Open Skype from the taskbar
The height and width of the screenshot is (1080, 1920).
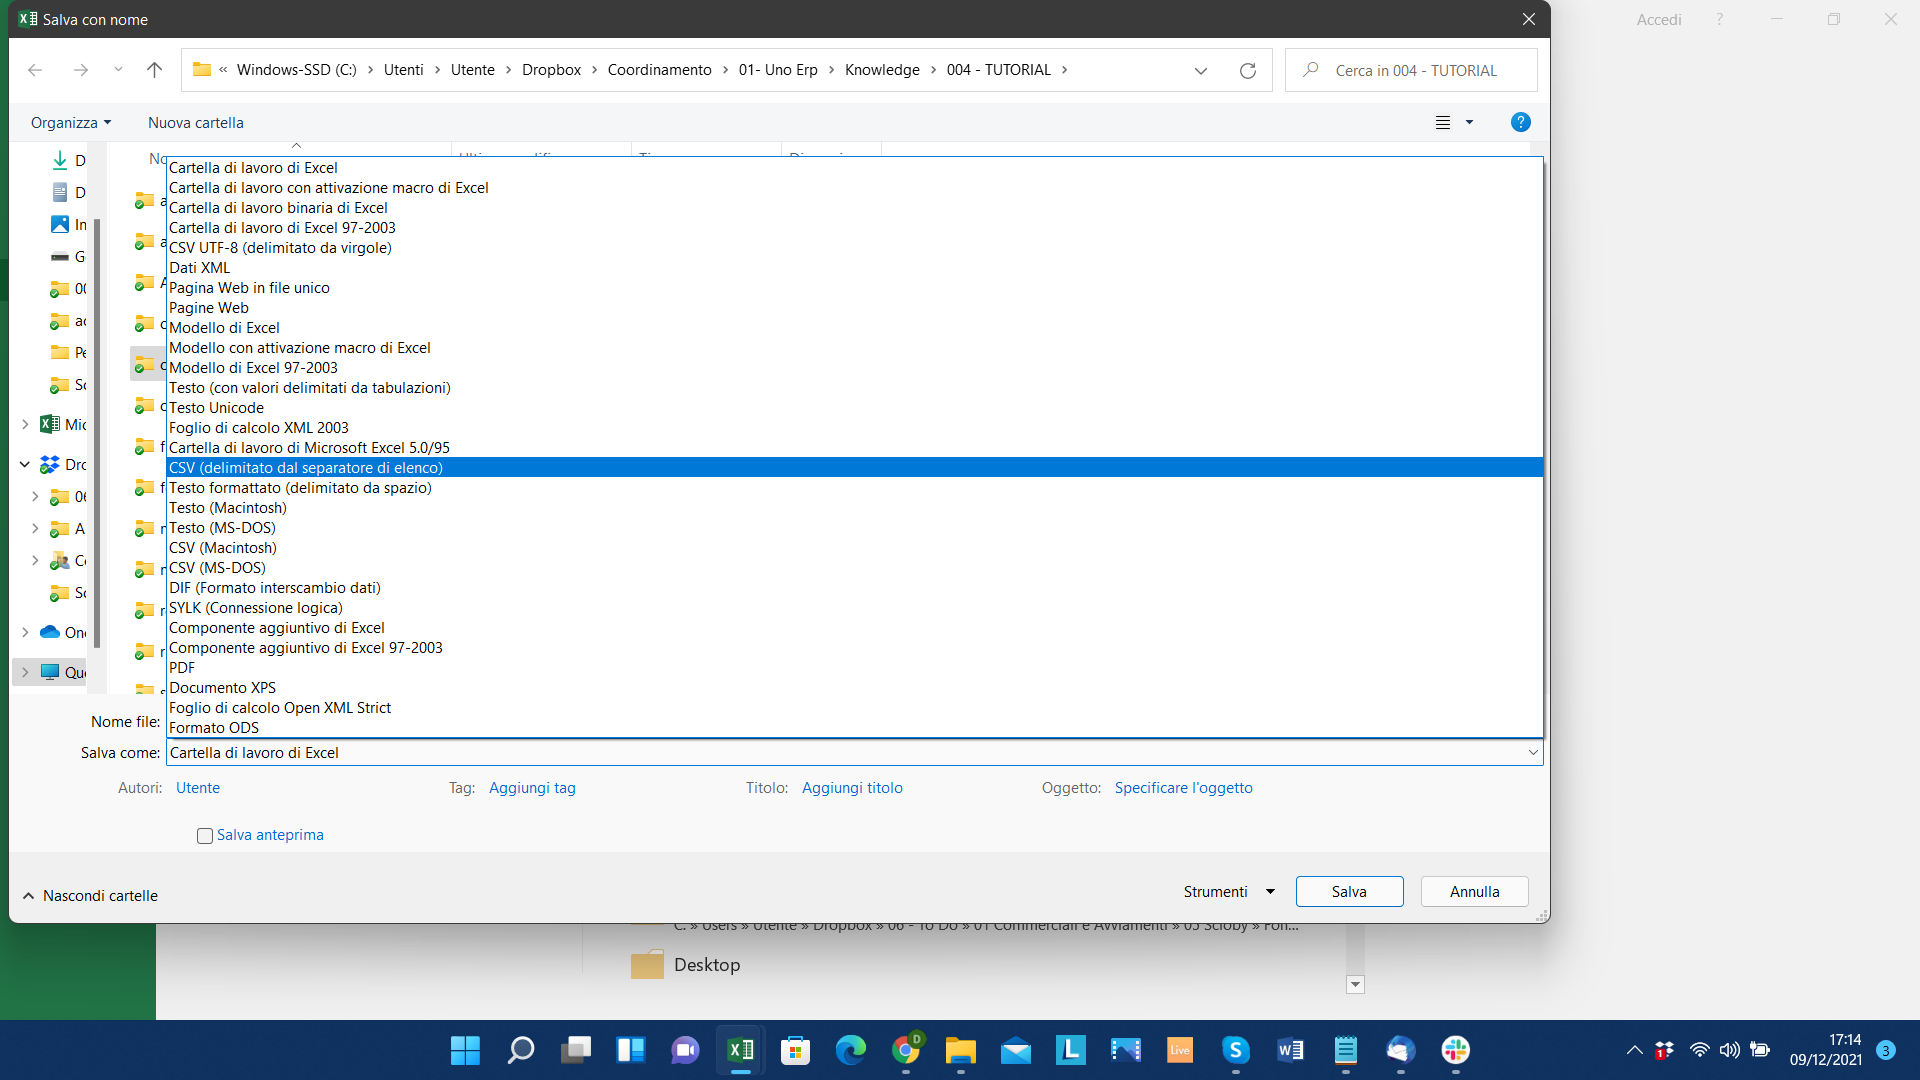coord(1235,1050)
